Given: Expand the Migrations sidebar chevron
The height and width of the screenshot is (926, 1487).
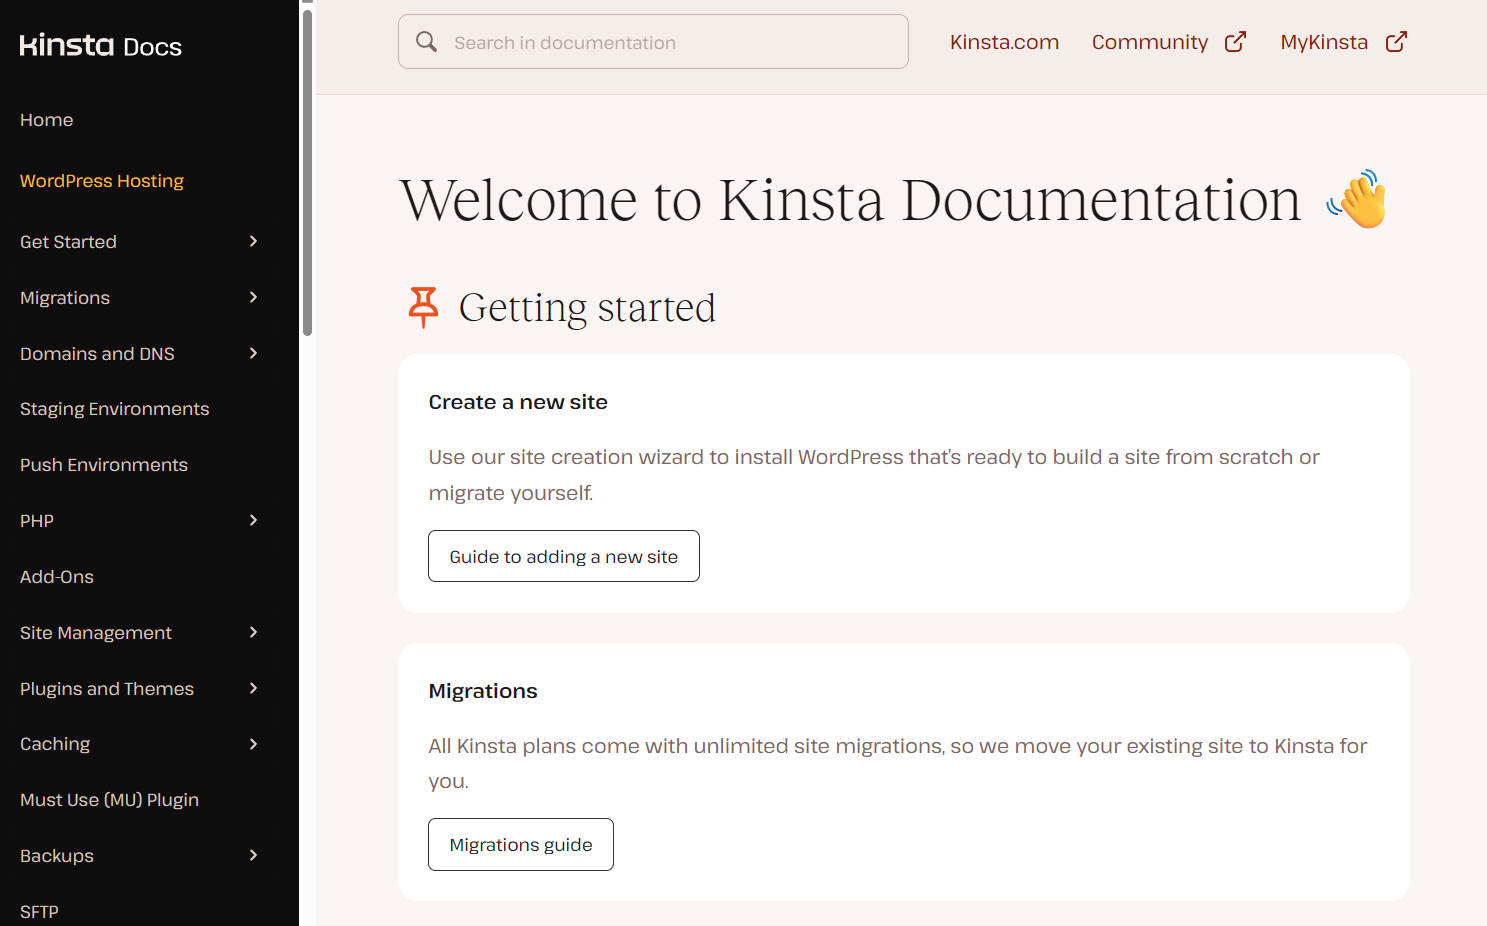Looking at the screenshot, I should click(253, 297).
